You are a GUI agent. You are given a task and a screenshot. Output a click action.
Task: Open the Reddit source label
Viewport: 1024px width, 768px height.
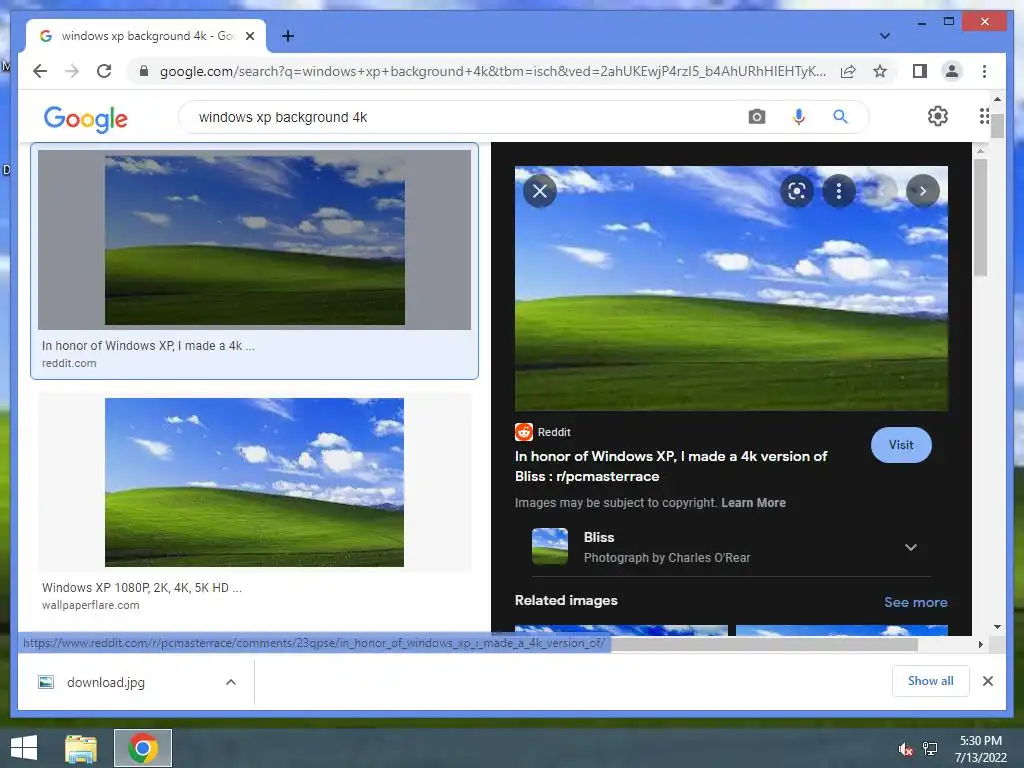pos(543,432)
